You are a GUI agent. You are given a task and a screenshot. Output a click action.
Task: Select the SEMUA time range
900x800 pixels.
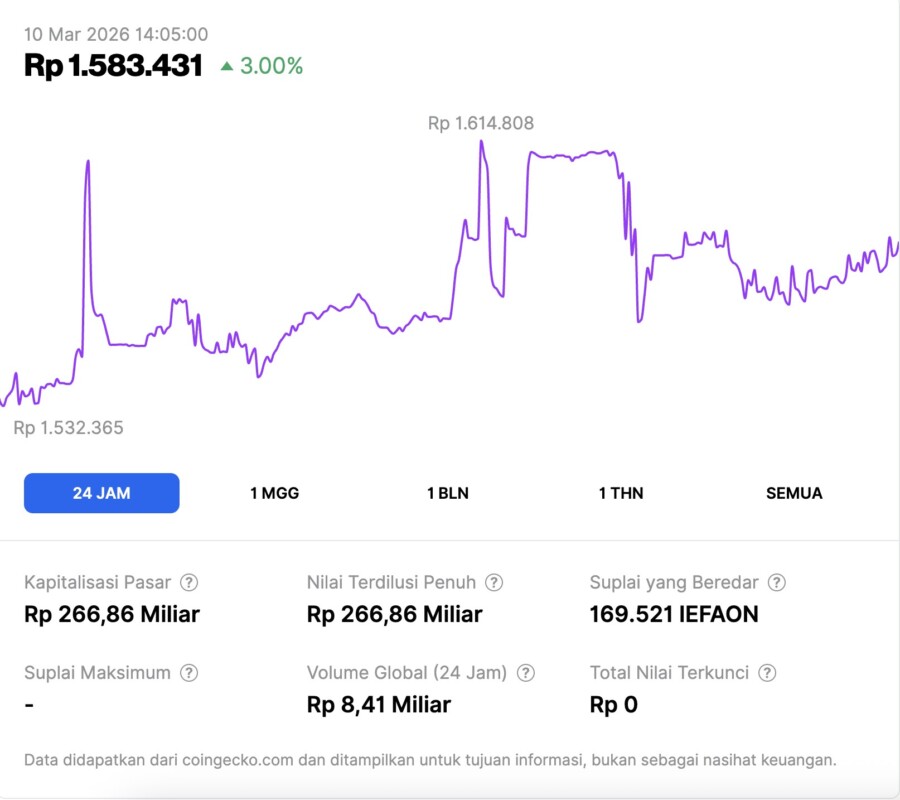coord(794,493)
